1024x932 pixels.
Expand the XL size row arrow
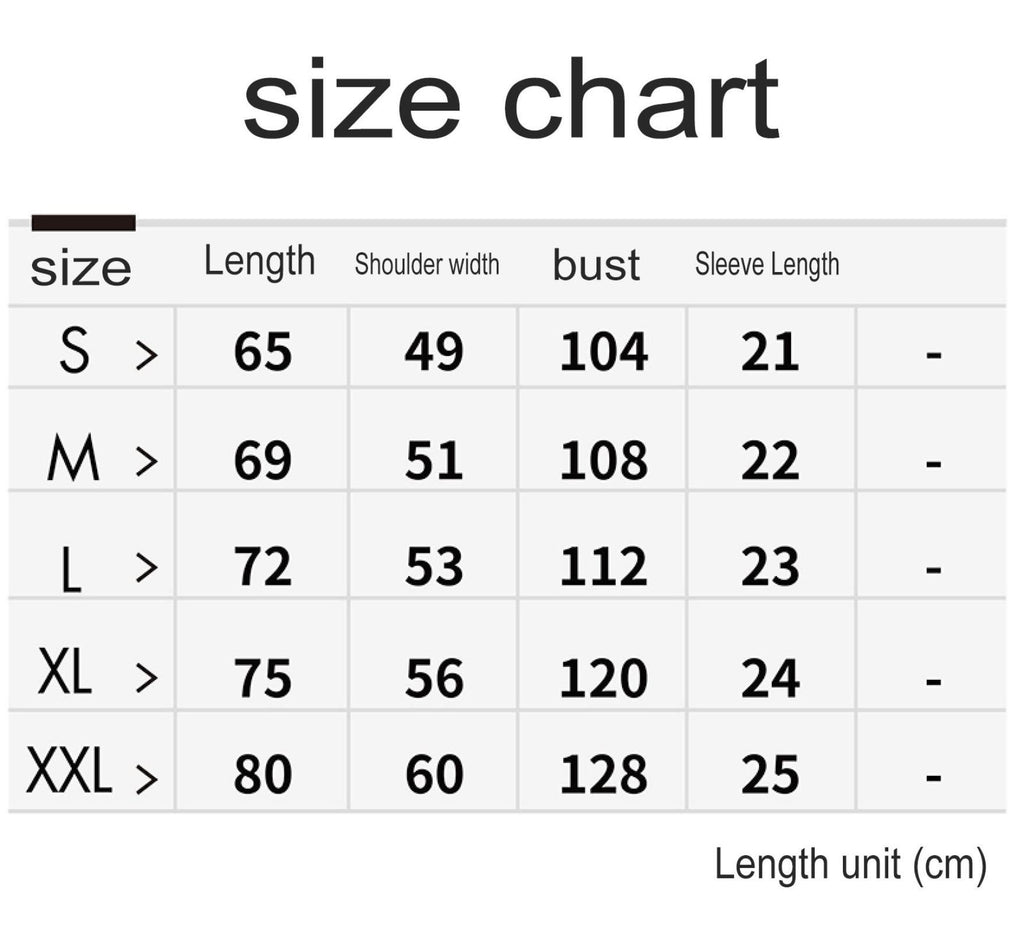coord(147,677)
